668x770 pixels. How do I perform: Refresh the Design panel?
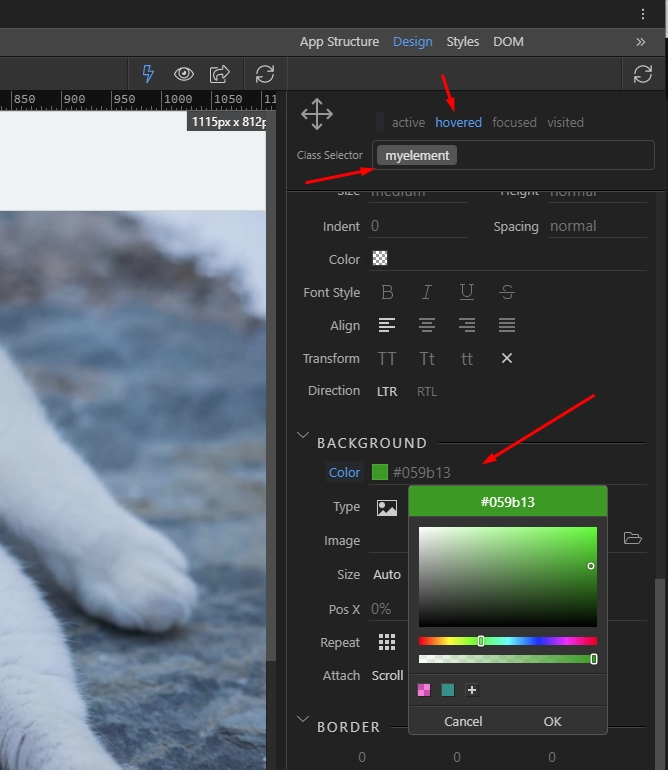642,74
